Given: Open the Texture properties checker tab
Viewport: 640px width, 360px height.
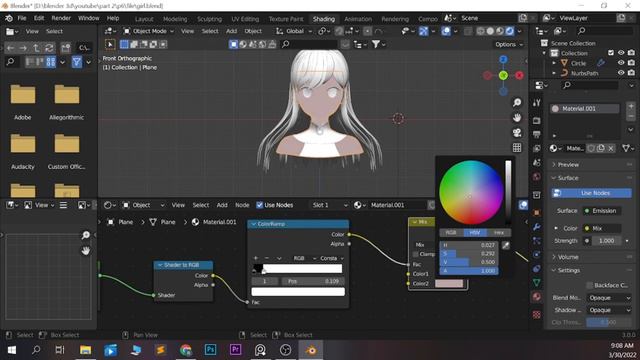Looking at the screenshot, I should [537, 314].
